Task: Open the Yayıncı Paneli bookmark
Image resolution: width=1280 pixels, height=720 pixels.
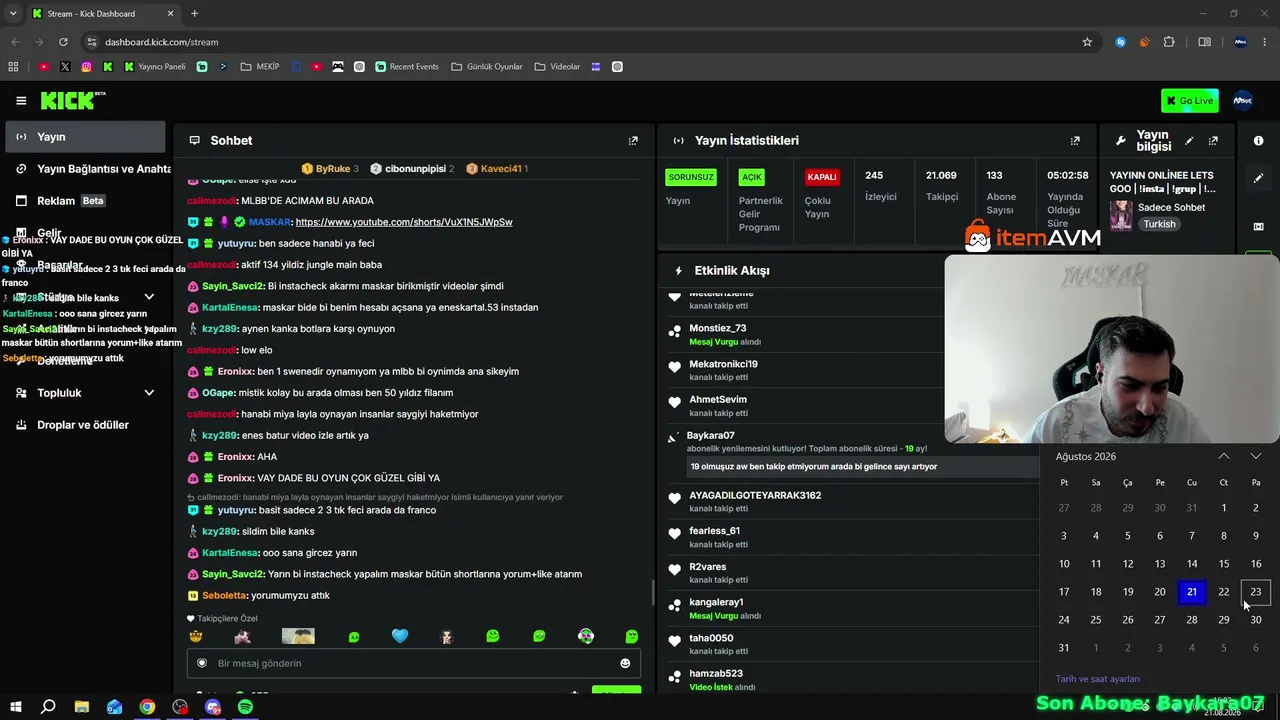Action: (x=155, y=67)
